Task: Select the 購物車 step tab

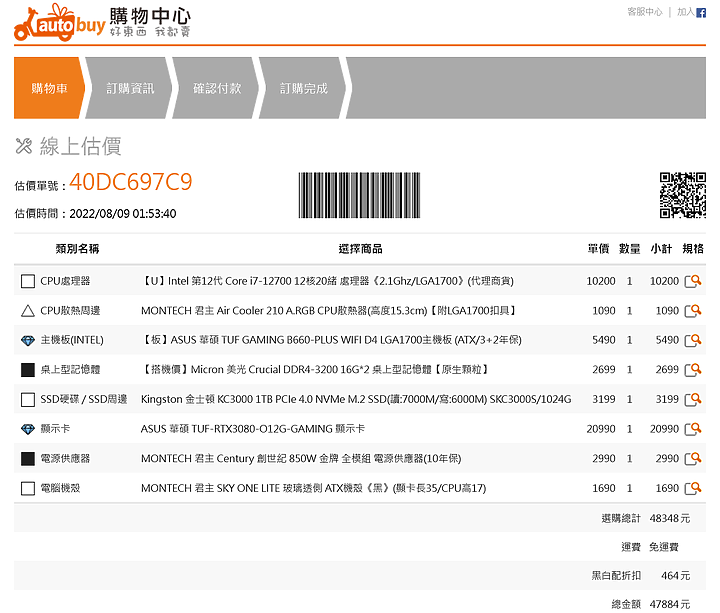Action: (x=50, y=88)
